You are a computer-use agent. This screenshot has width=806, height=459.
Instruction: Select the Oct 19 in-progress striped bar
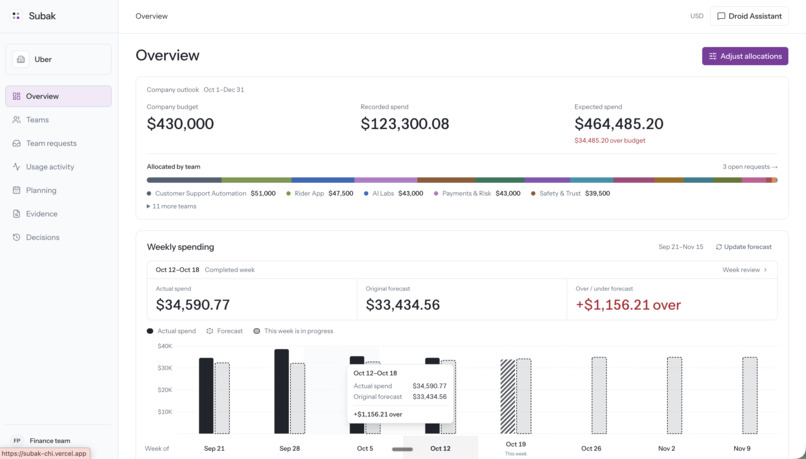coord(508,396)
